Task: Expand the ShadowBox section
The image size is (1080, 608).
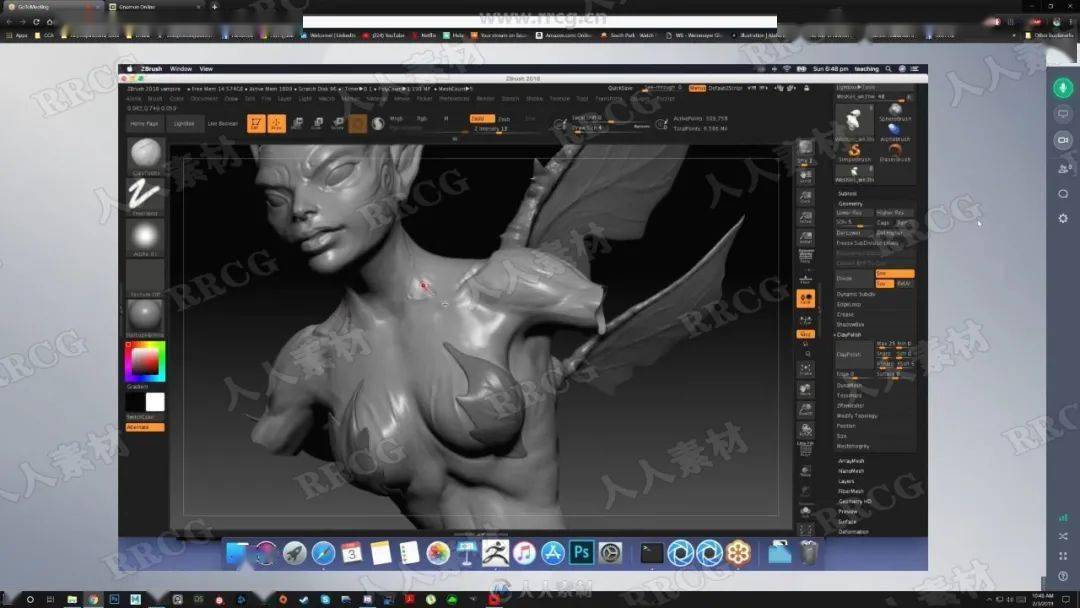Action: coord(851,324)
